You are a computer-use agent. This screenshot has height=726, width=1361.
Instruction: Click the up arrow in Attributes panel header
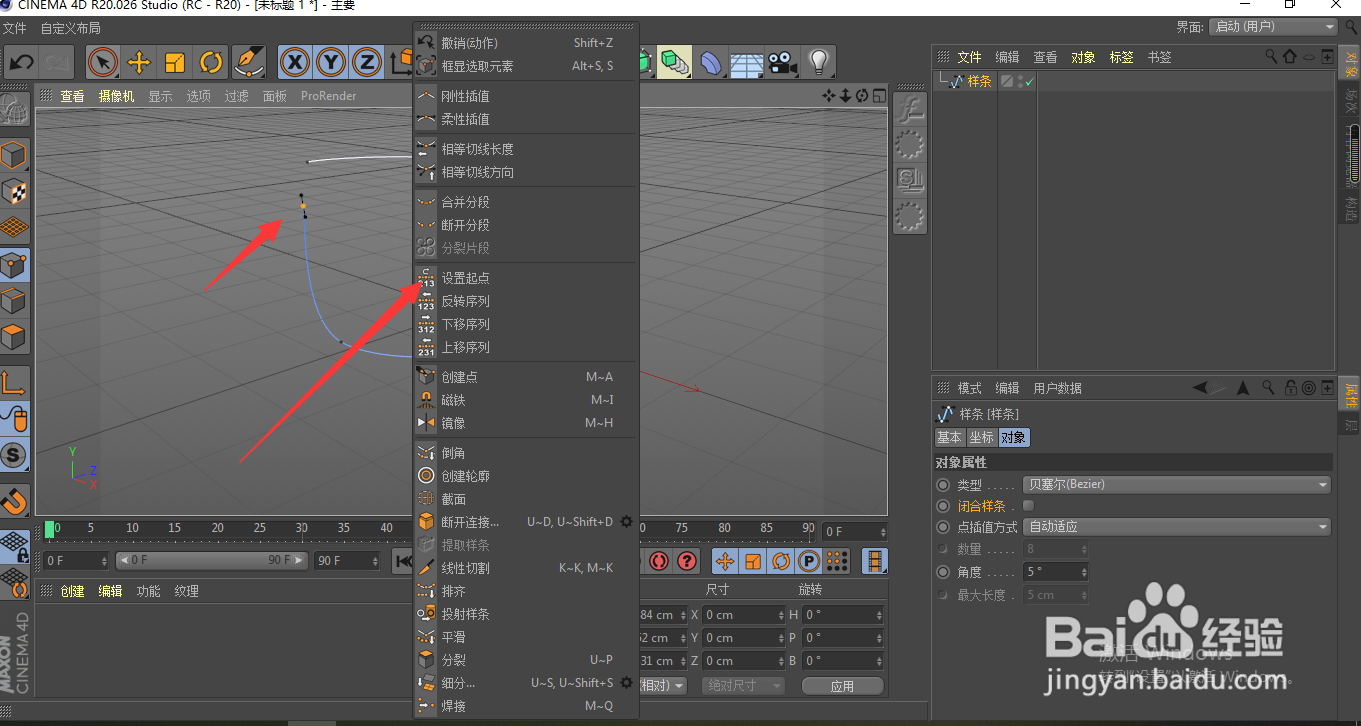[x=1243, y=388]
